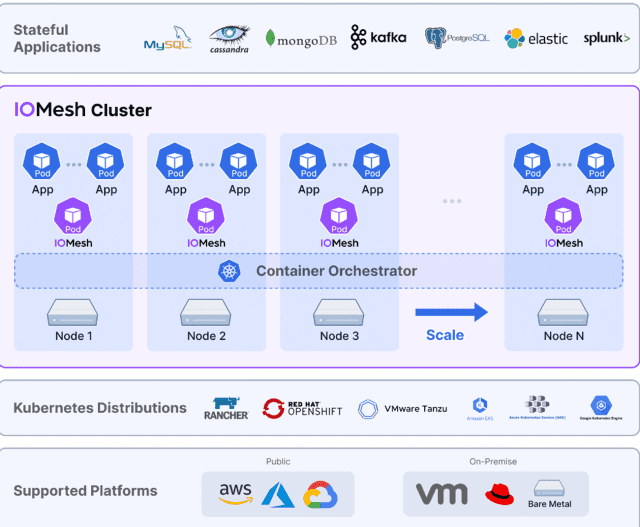Click the mongoDB leaf logo
The image size is (640, 527).
[301, 40]
